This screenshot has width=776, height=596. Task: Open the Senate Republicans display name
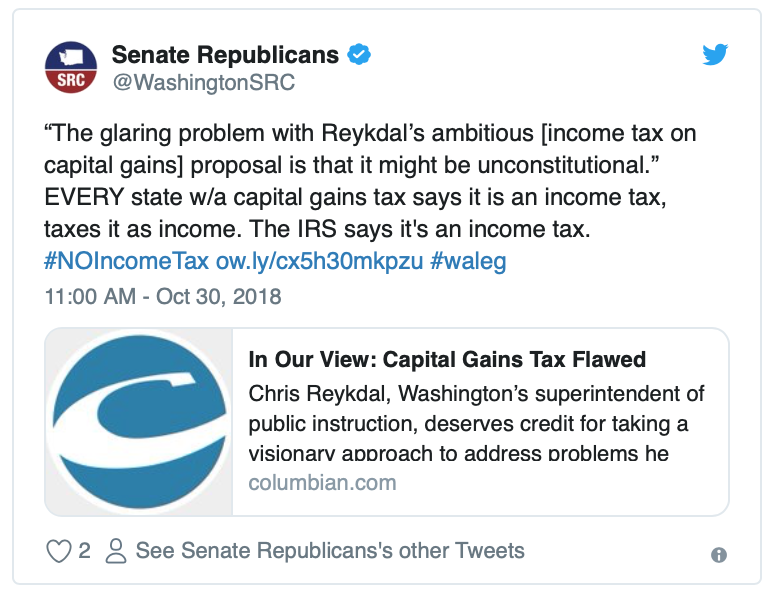(x=225, y=54)
